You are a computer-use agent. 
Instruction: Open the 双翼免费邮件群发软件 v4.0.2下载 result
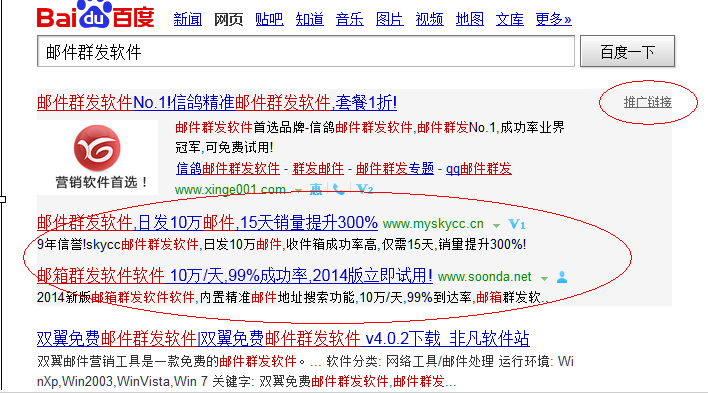pyautogui.click(x=283, y=338)
